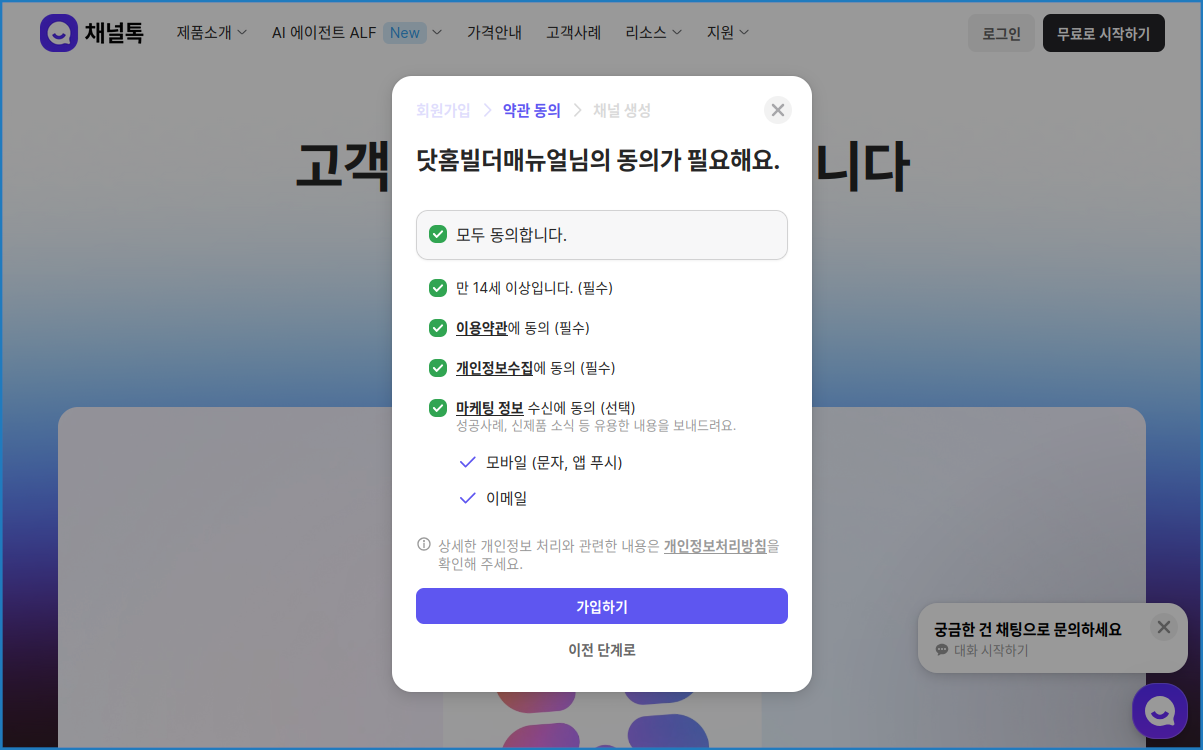Expand the AI 에이전트 ALF dropdown
Screen dimensions: 1203x750
(356, 33)
